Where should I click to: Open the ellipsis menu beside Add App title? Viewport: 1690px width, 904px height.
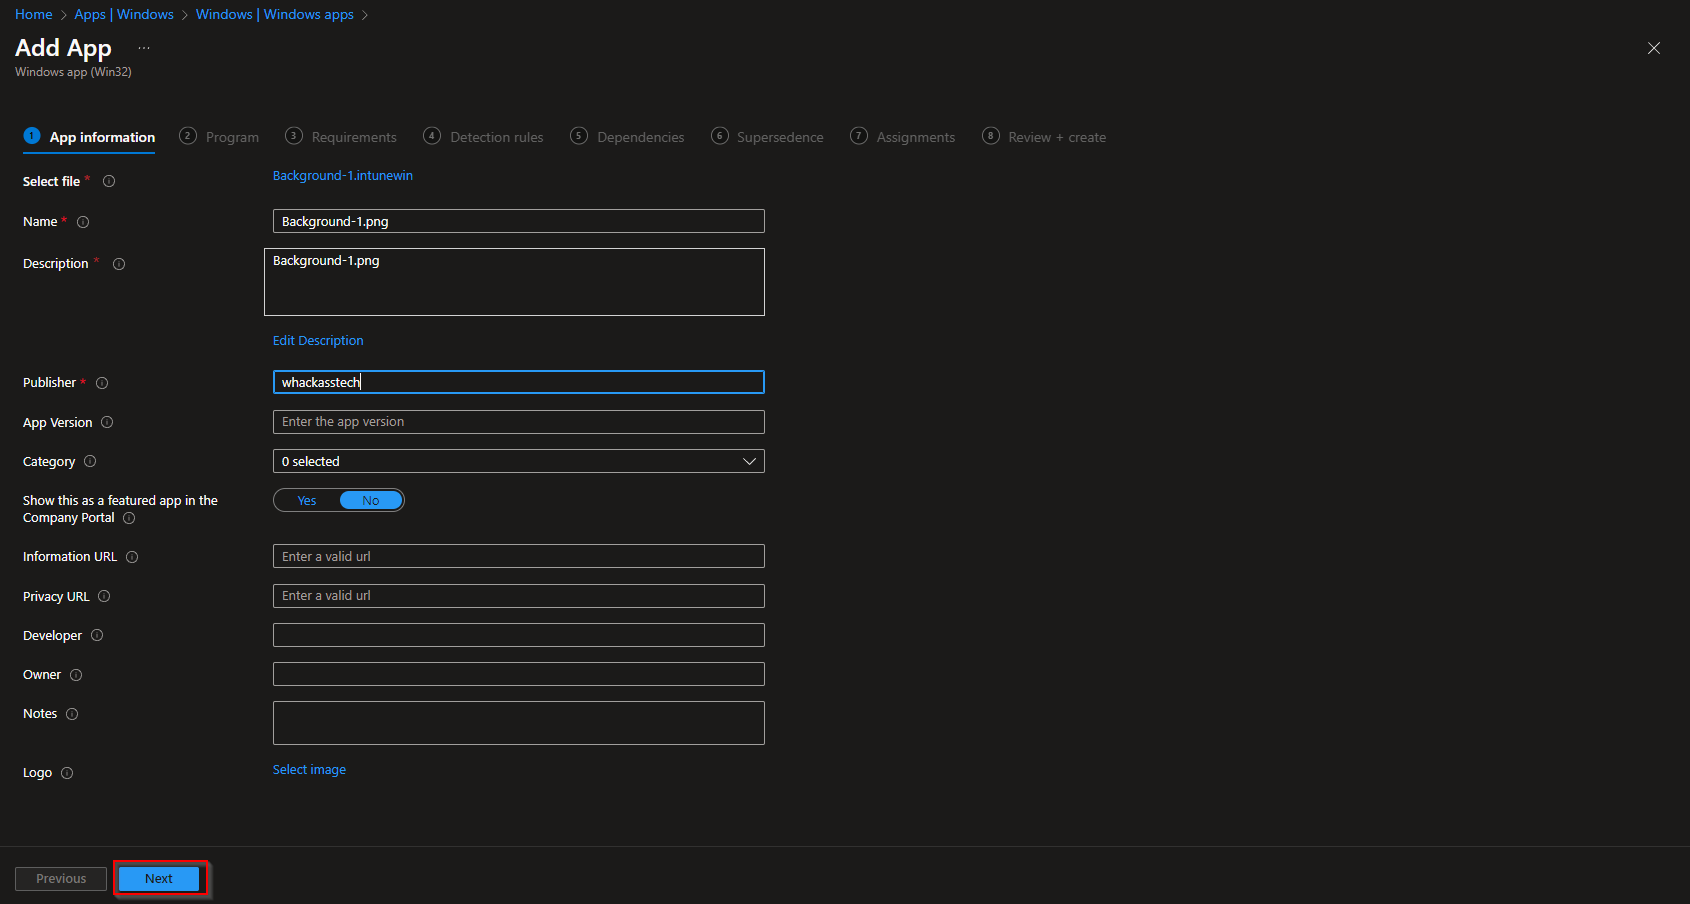(144, 47)
